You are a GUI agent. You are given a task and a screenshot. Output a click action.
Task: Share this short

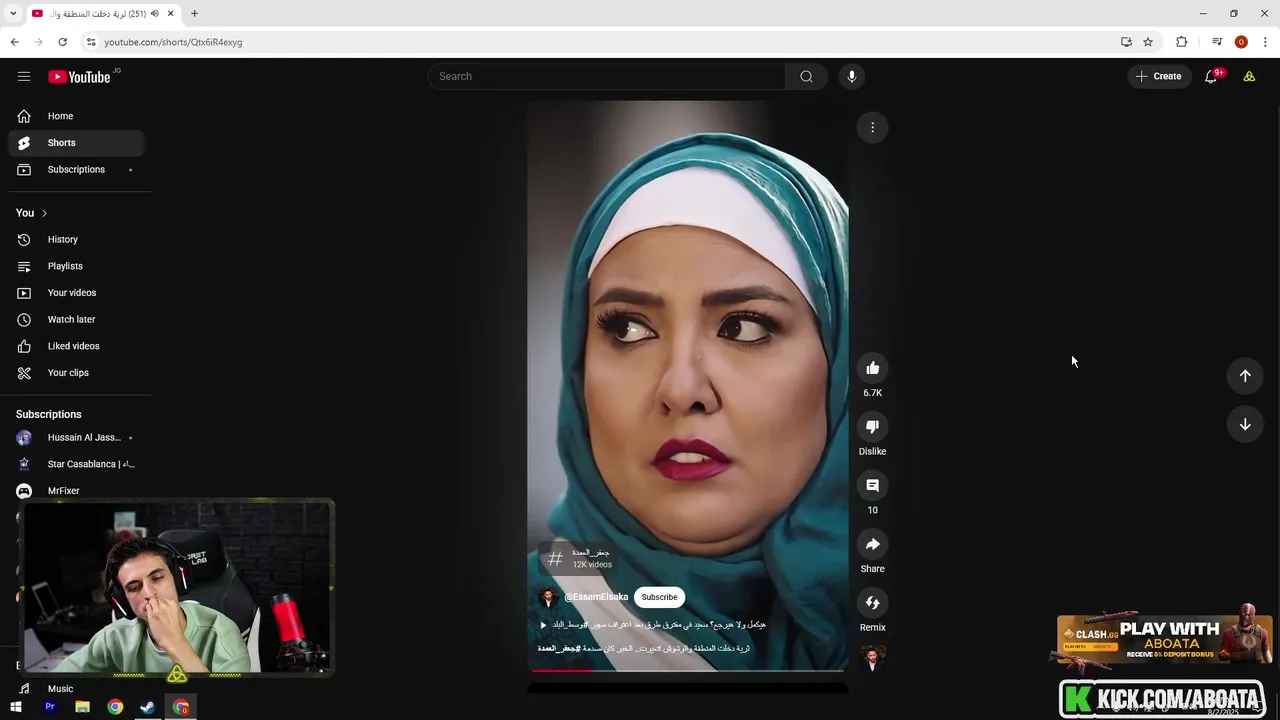click(x=872, y=544)
